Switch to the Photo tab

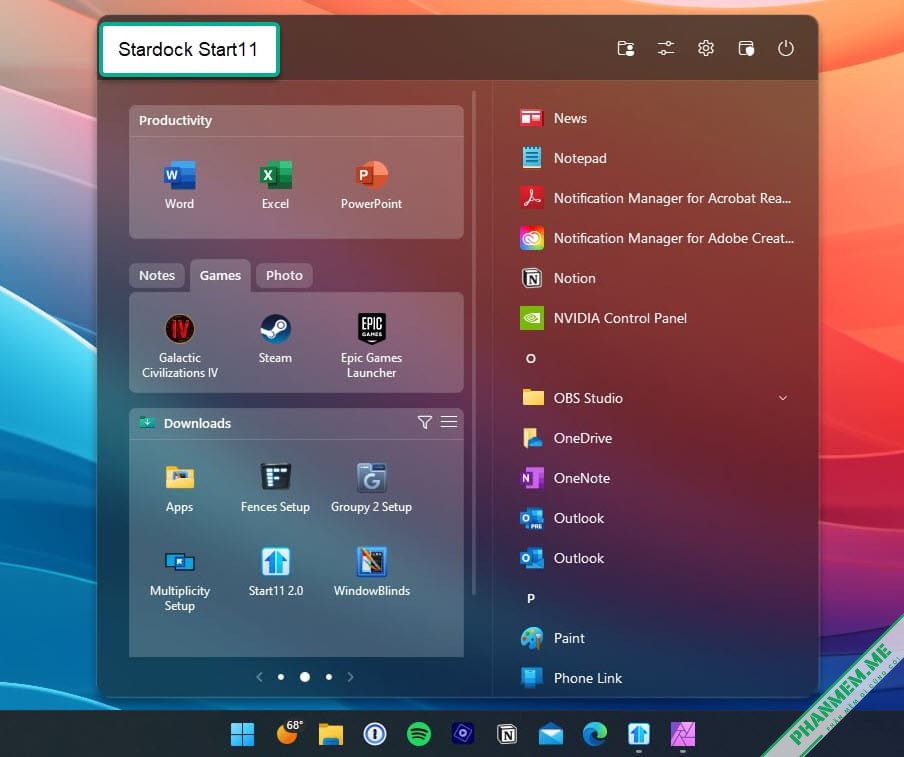click(x=284, y=276)
